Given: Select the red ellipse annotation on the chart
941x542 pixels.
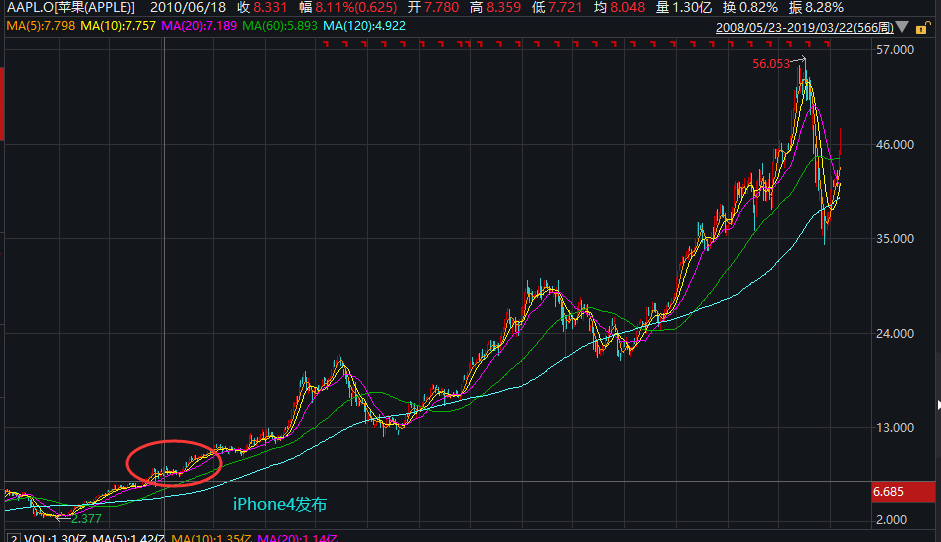Looking at the screenshot, I should (172, 461).
